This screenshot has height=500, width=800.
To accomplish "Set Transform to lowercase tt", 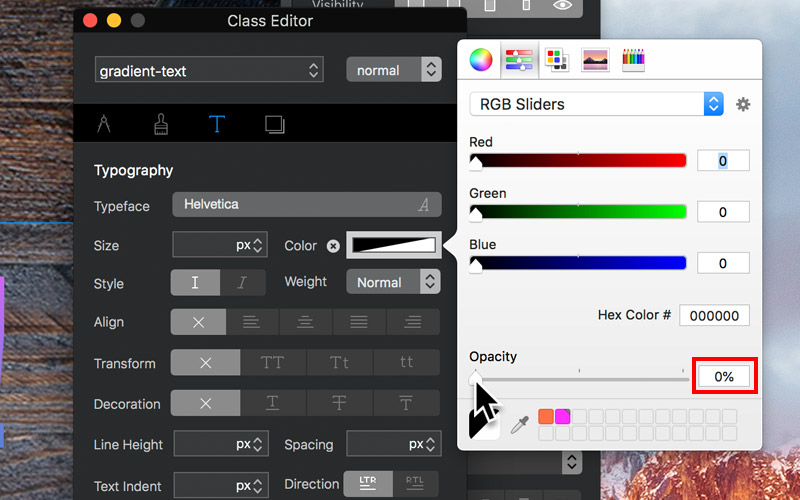I will 407,363.
